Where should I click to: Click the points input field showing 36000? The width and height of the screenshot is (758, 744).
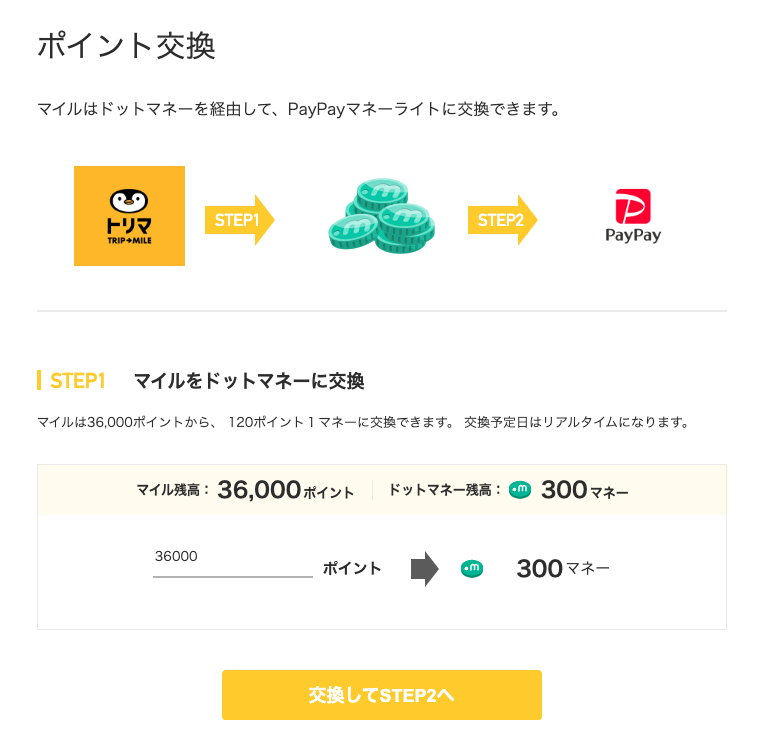[233, 560]
